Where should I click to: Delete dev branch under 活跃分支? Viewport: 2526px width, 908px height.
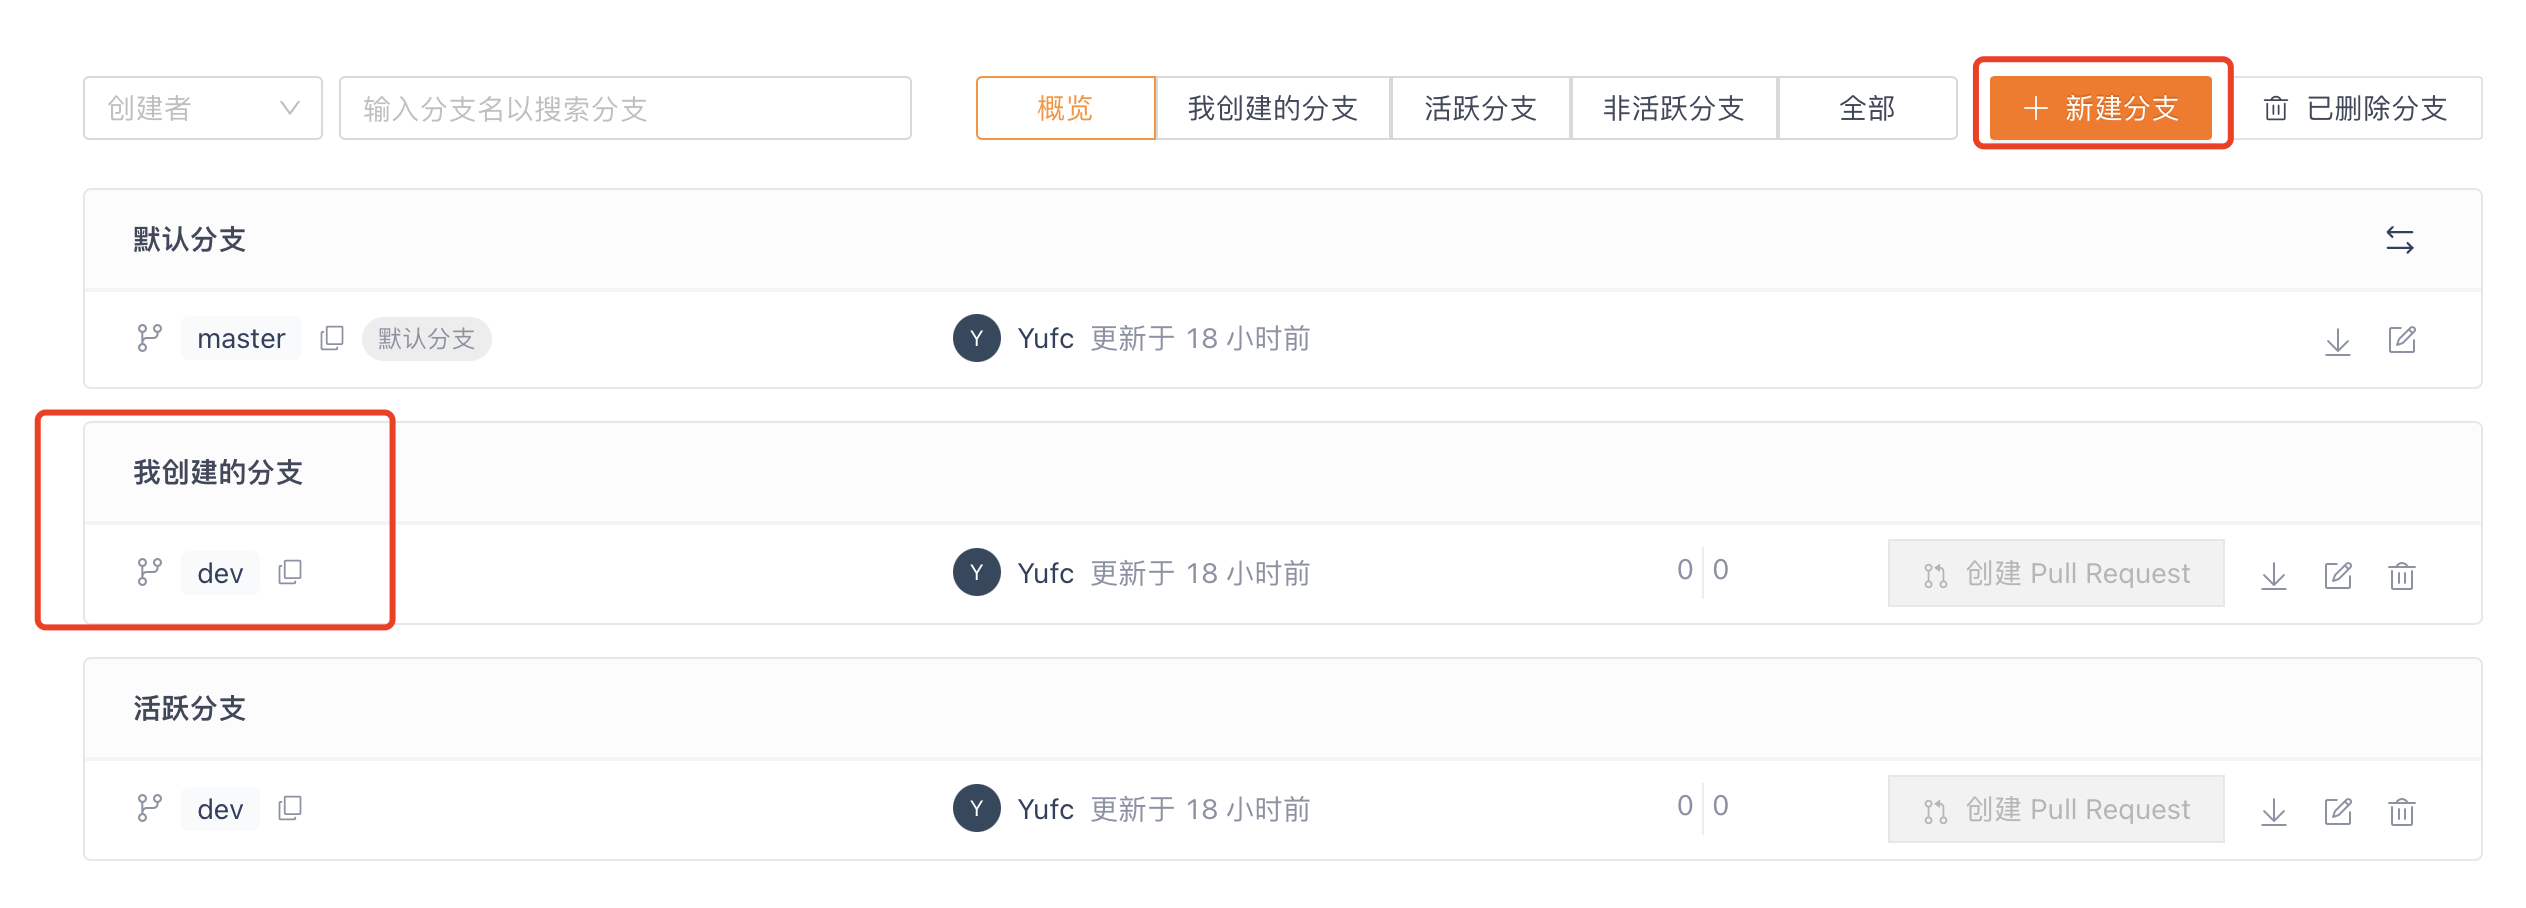click(2401, 811)
